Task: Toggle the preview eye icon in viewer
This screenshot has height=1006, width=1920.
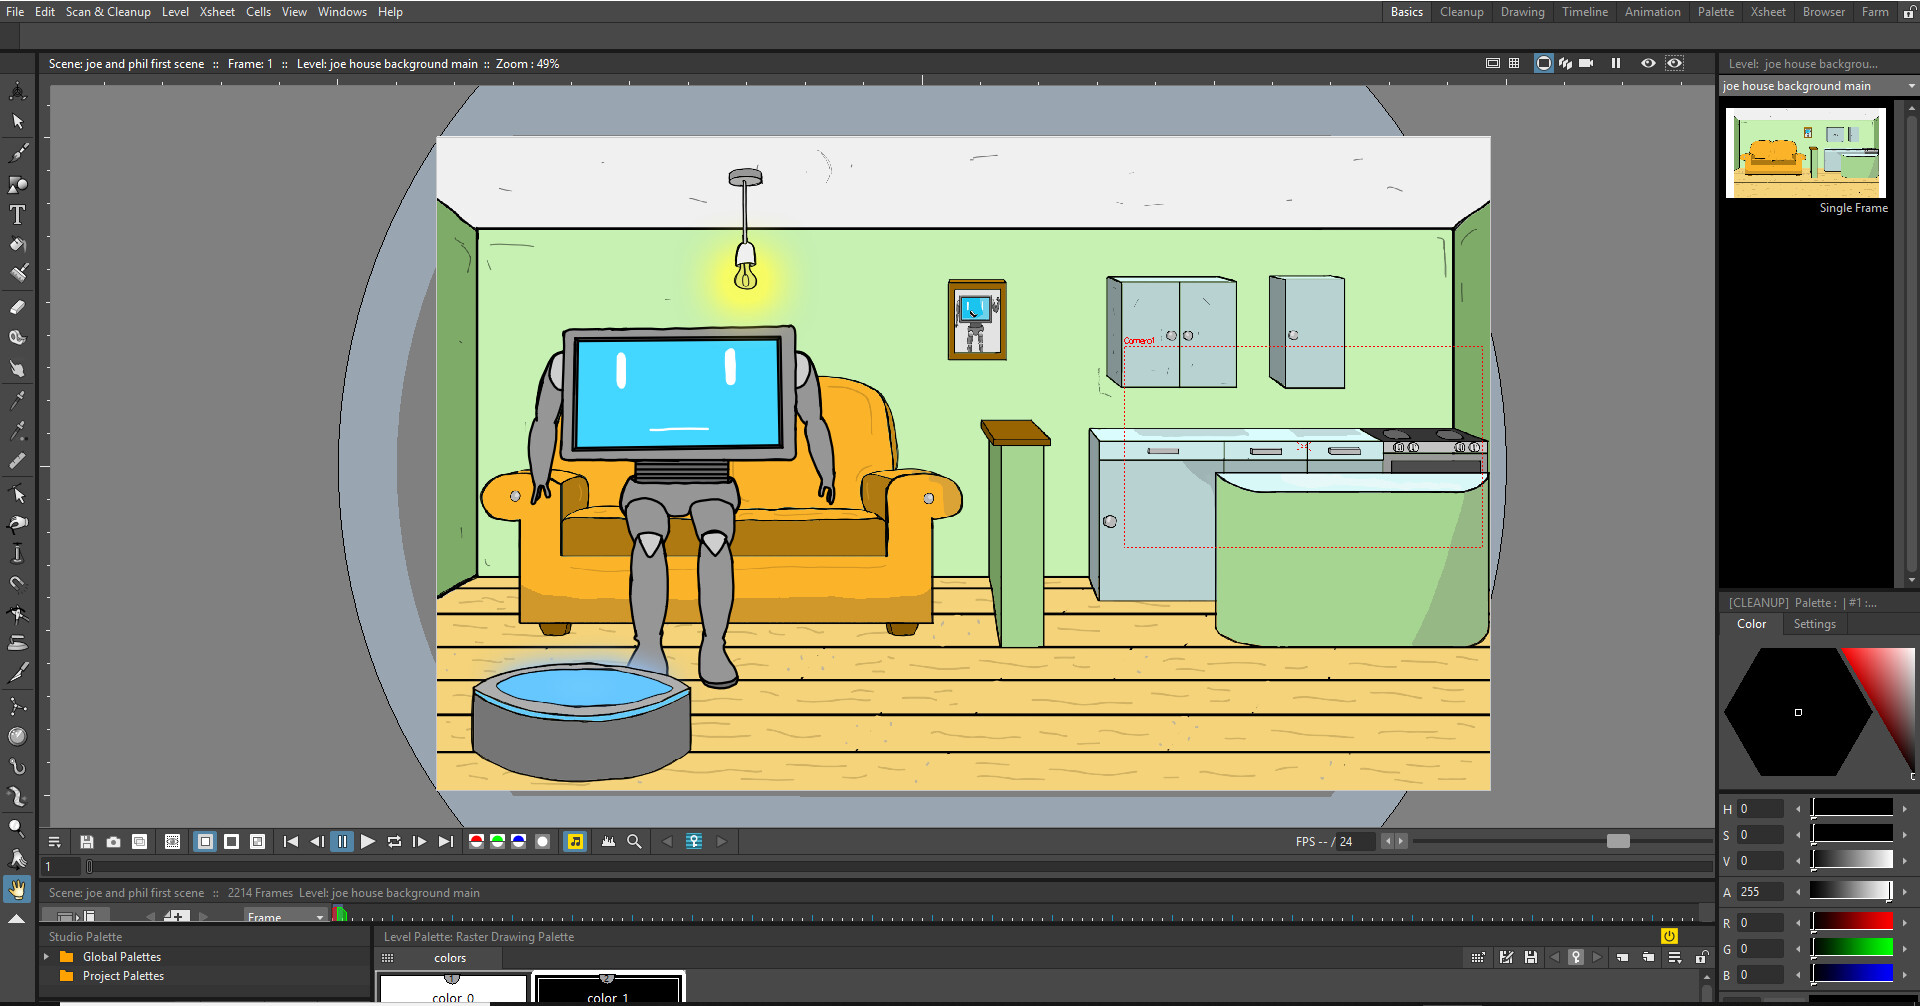Action: pos(1648,63)
